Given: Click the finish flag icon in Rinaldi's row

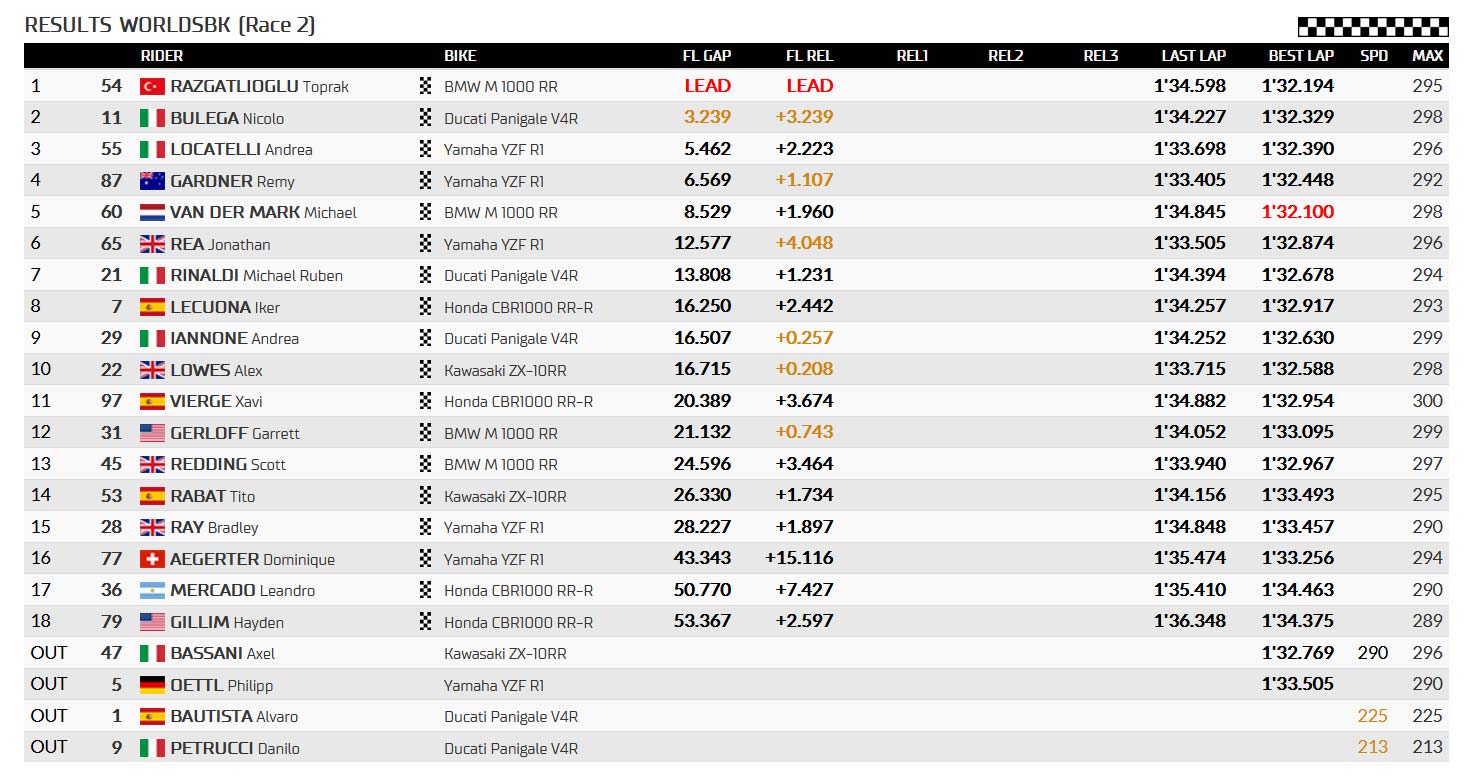Looking at the screenshot, I should pos(426,275).
